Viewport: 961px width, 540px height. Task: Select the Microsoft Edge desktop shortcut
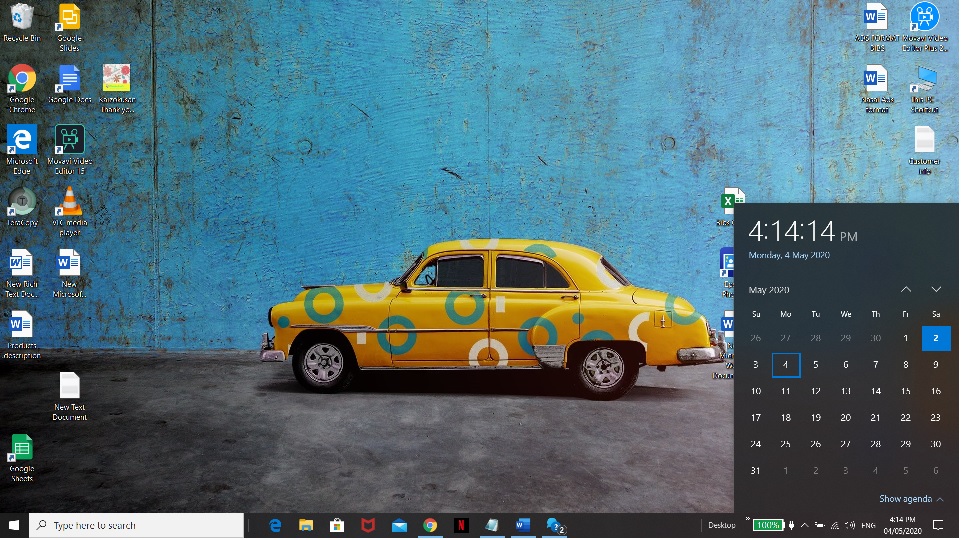click(21, 150)
